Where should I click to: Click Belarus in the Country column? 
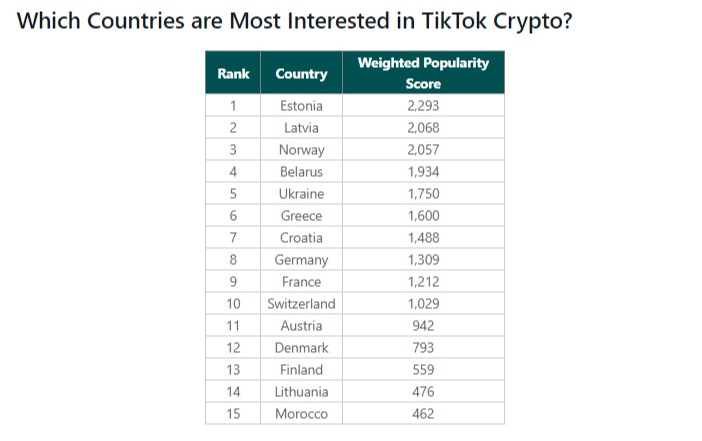pos(301,171)
